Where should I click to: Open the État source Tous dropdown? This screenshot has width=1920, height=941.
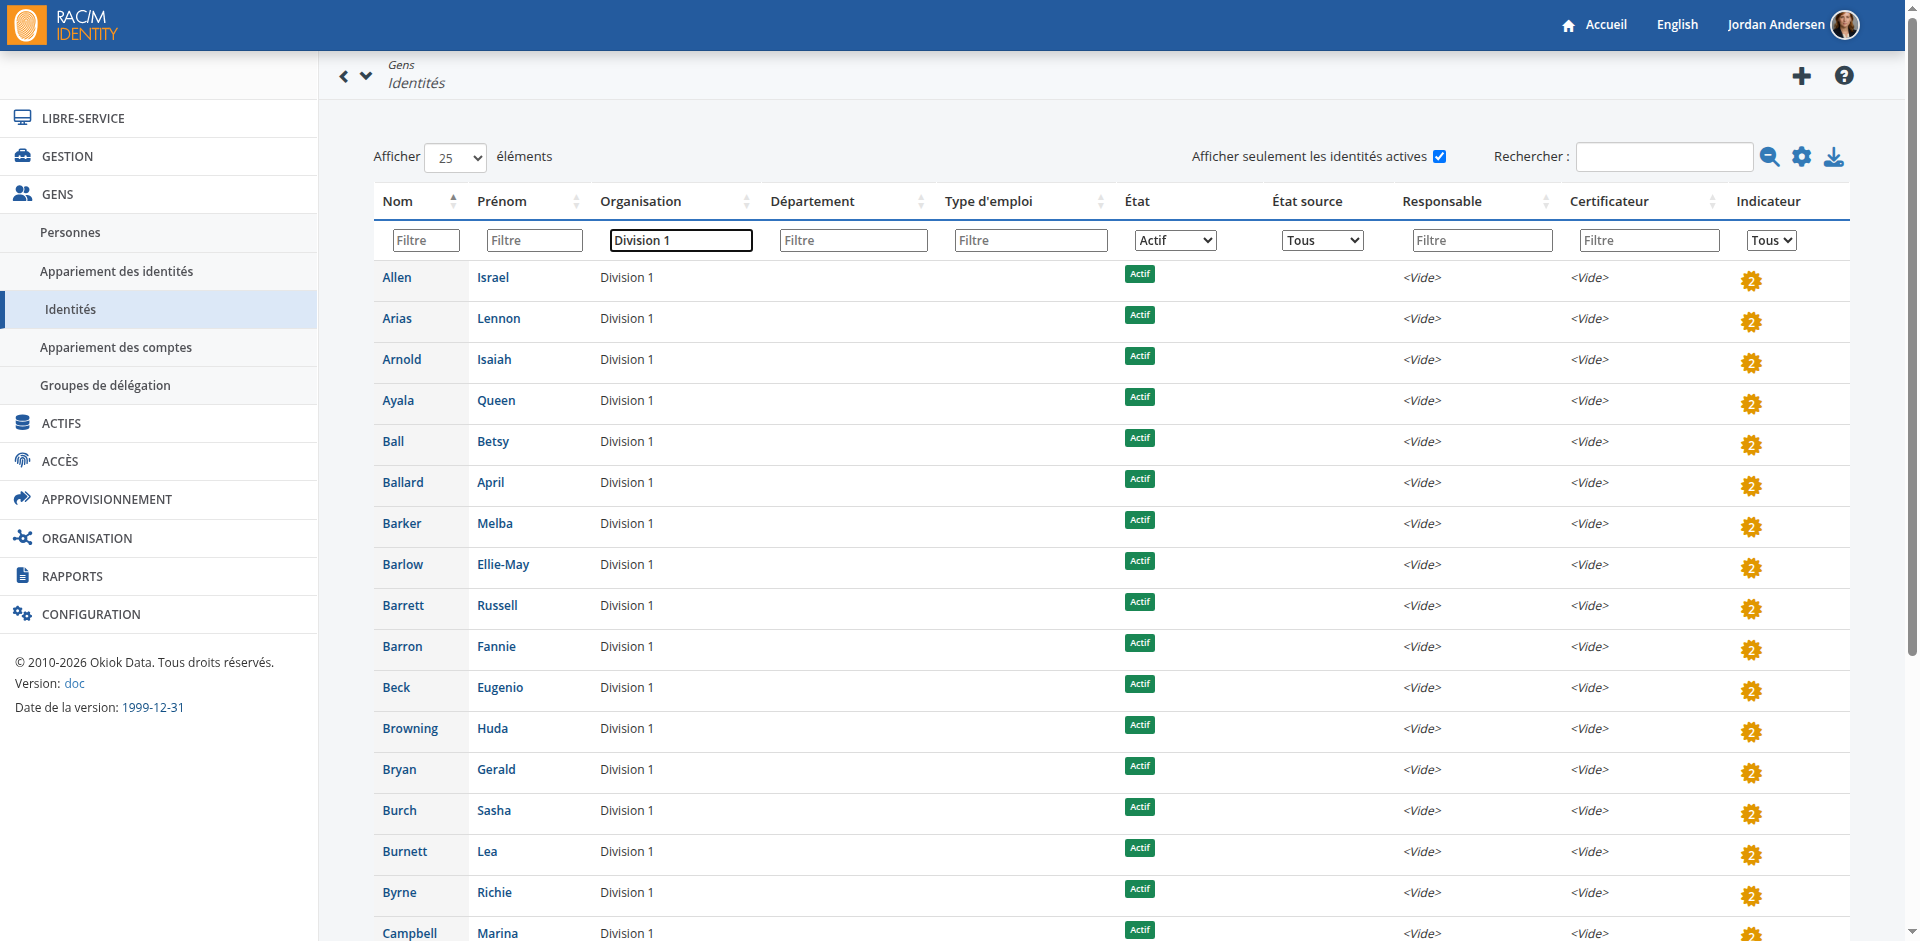[x=1322, y=240]
